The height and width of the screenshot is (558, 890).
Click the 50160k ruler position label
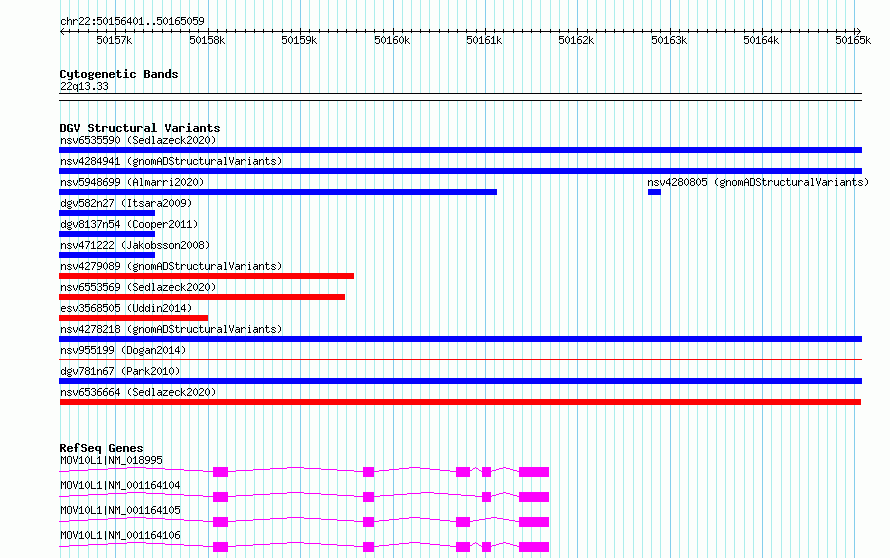392,40
